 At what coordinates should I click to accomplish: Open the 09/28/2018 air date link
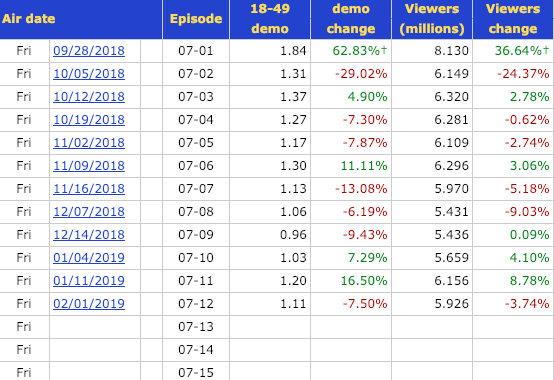pyautogui.click(x=89, y=51)
